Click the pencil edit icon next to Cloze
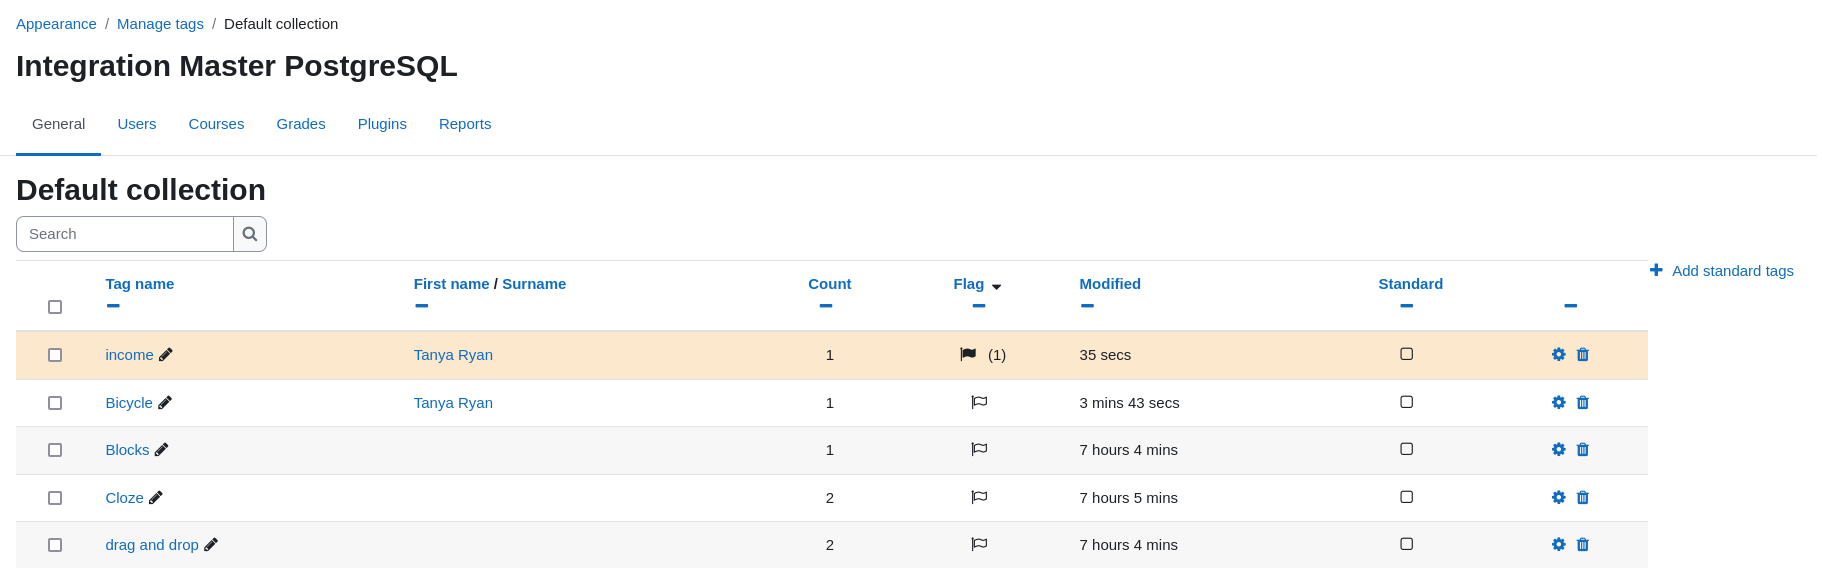Screen dimensions: 1822x568 (x=156, y=497)
